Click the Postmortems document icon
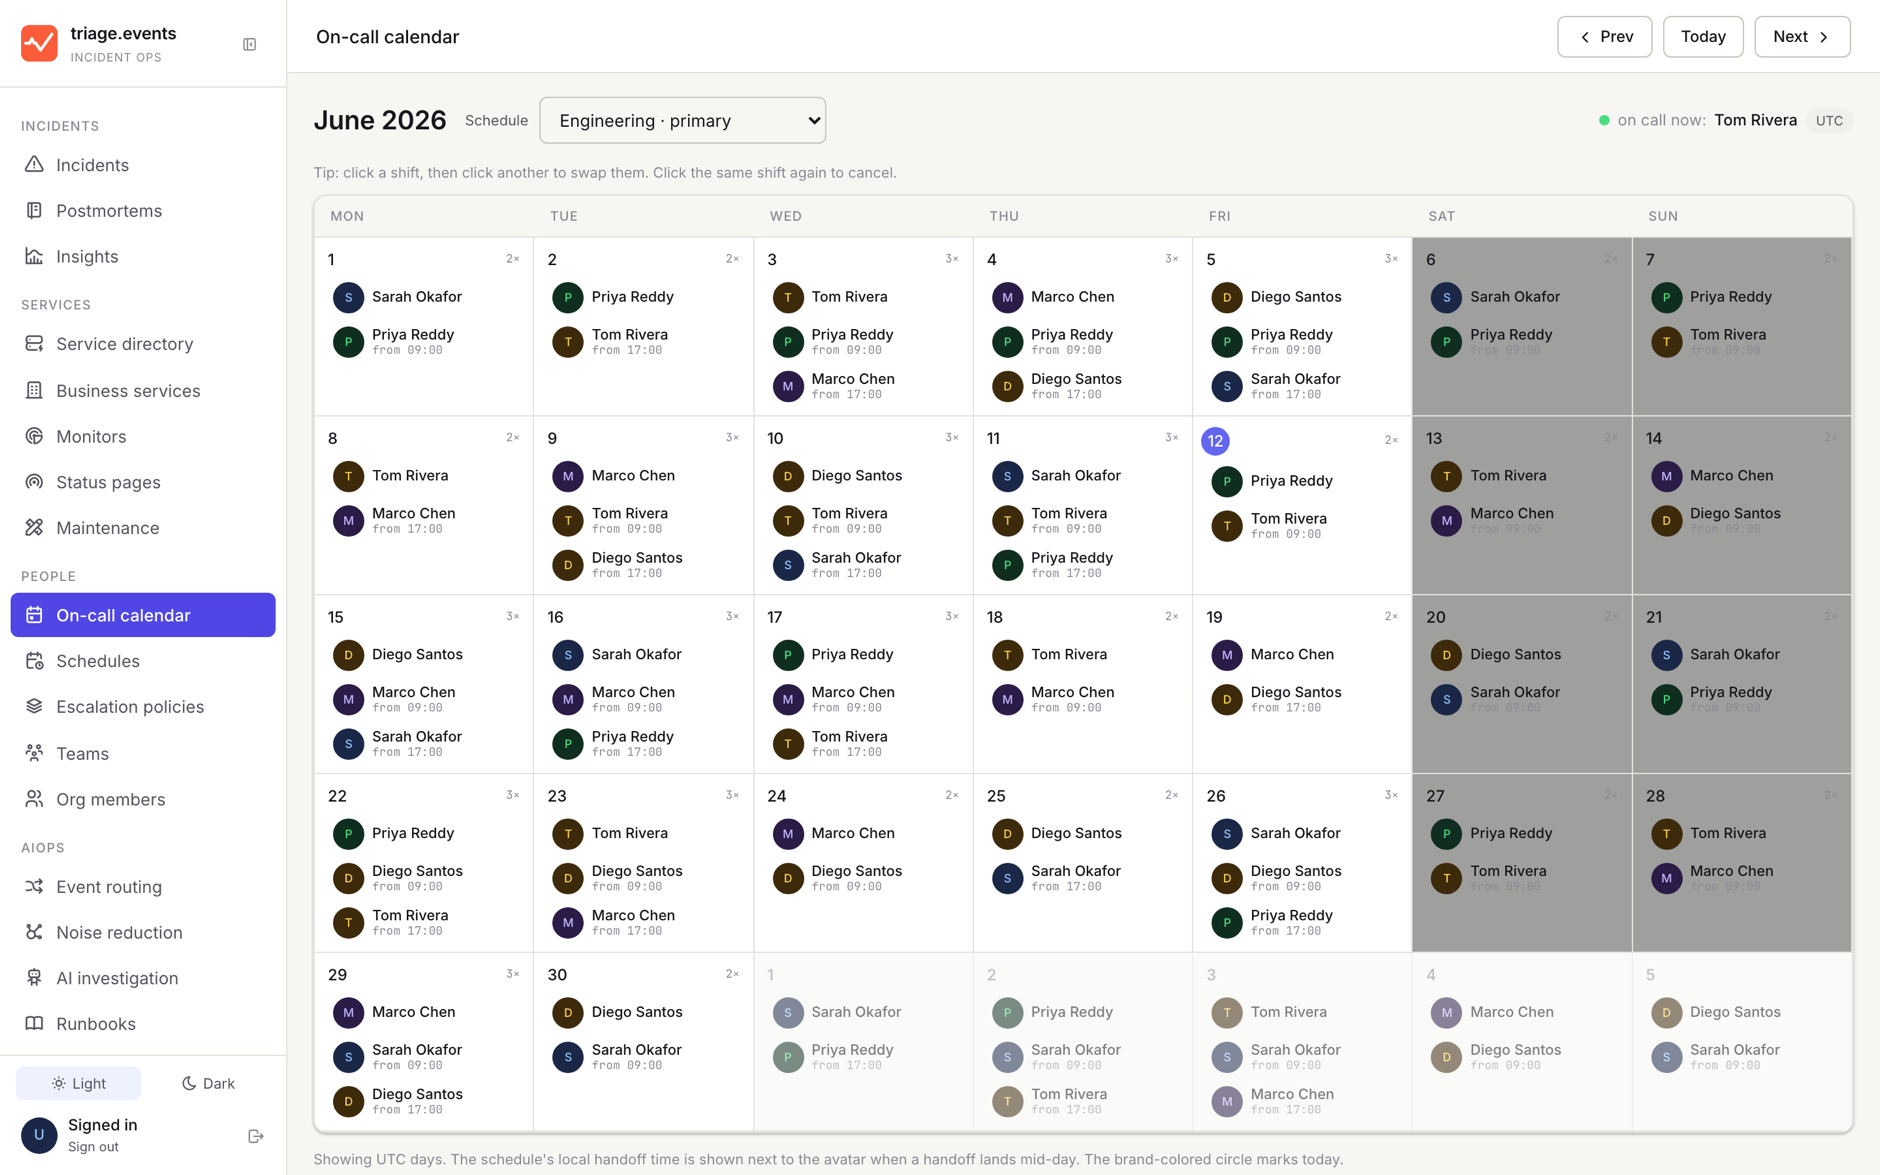 click(34, 210)
